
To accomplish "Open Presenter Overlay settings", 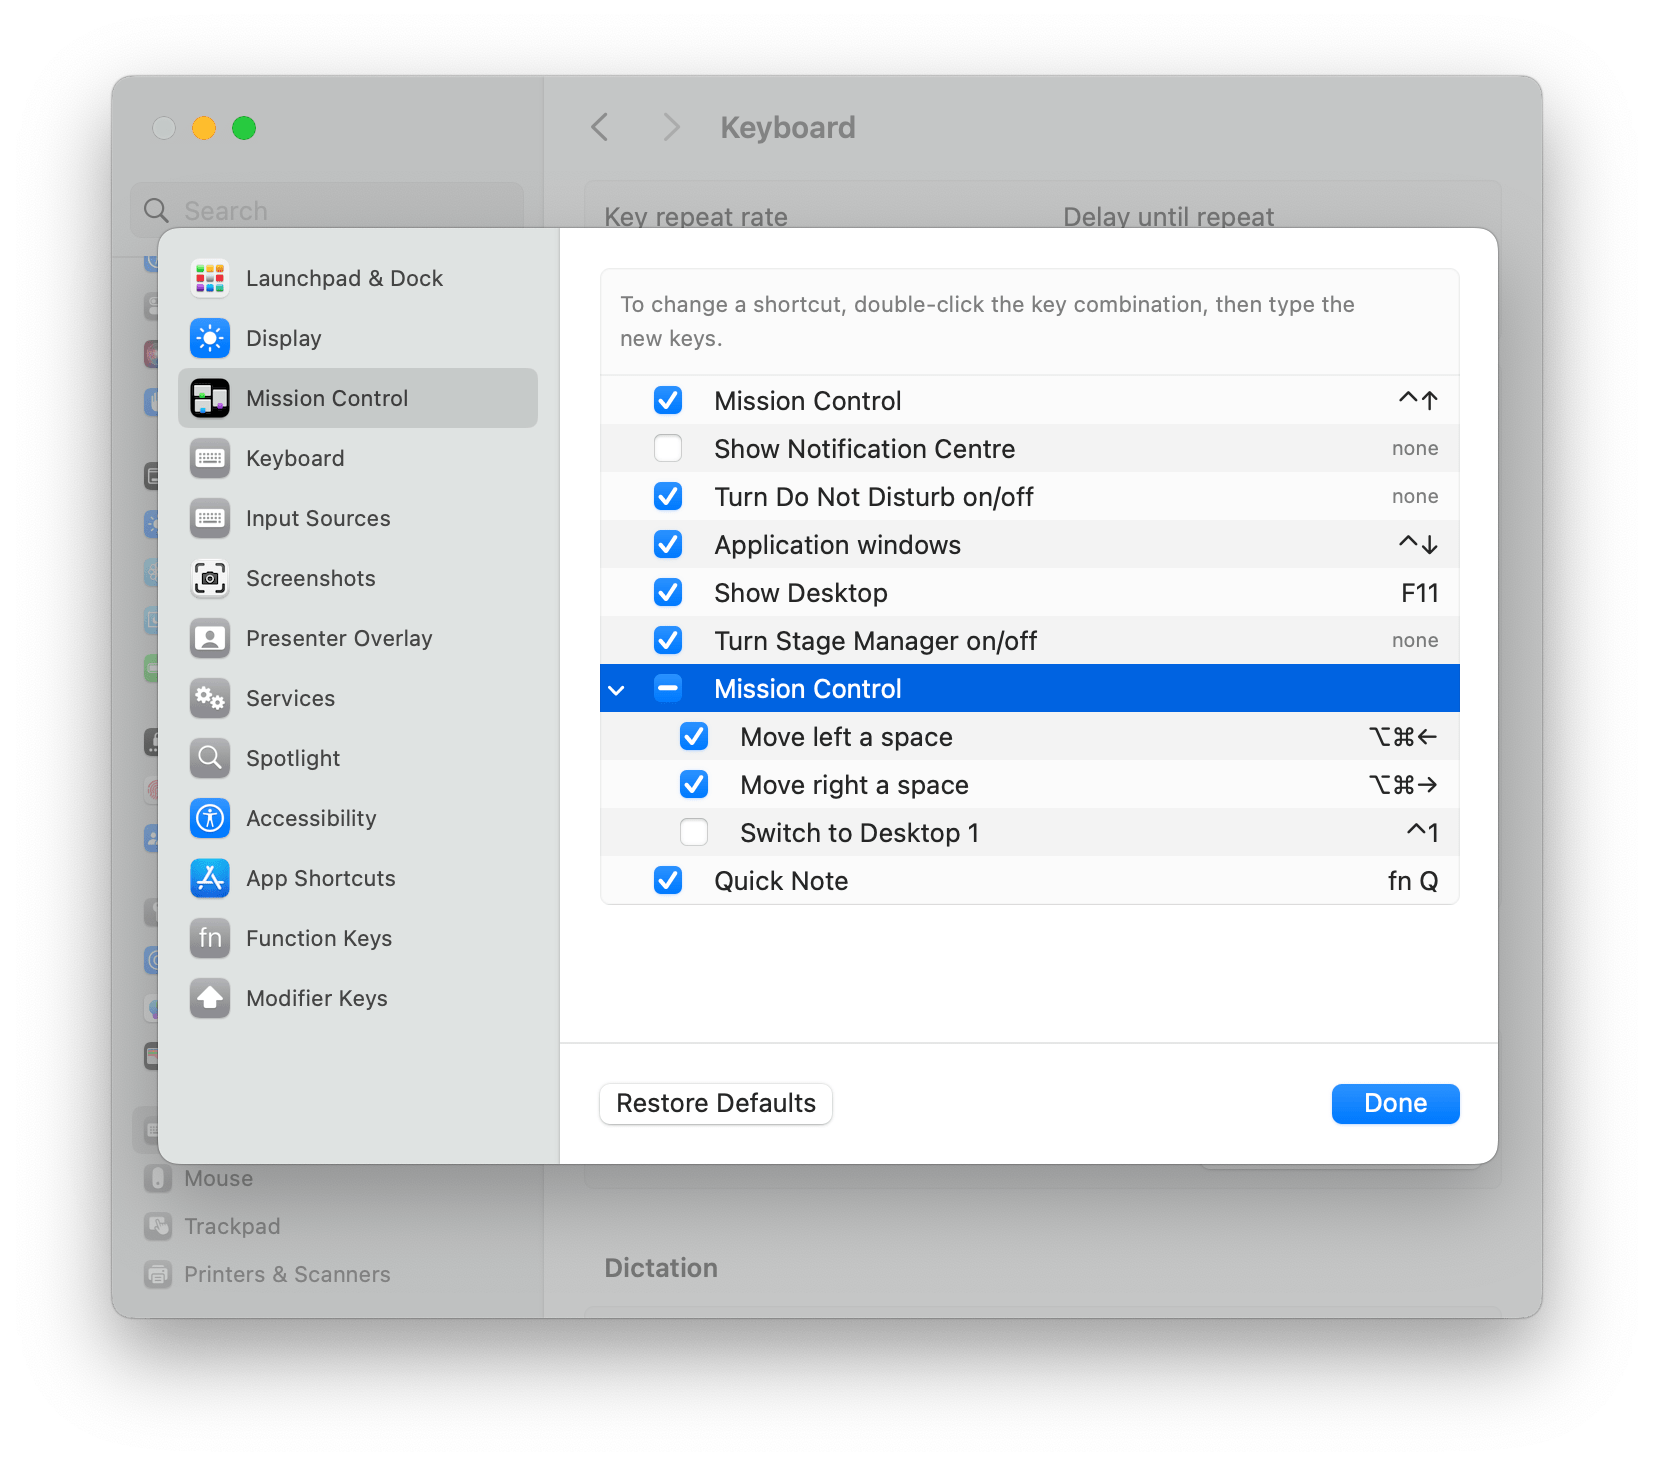I will point(210,638).
